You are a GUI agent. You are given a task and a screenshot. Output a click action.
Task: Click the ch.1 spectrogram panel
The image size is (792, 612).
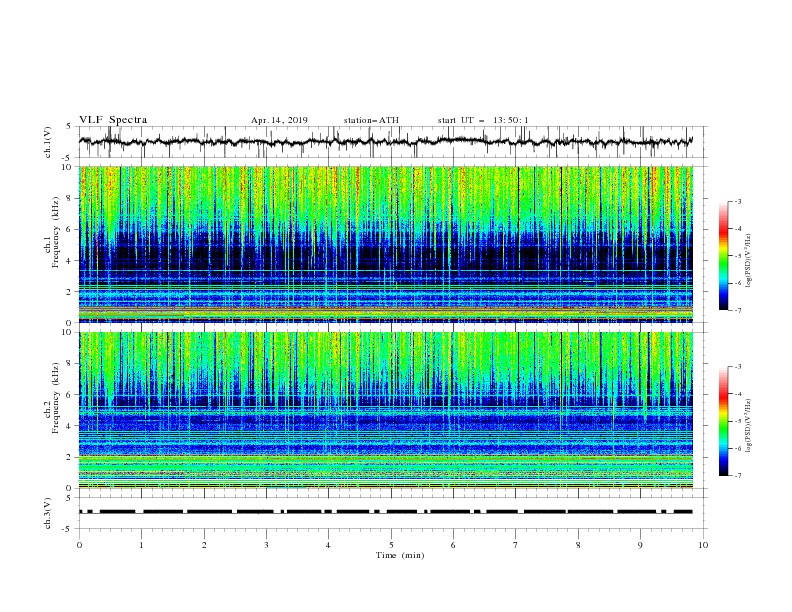click(x=386, y=244)
